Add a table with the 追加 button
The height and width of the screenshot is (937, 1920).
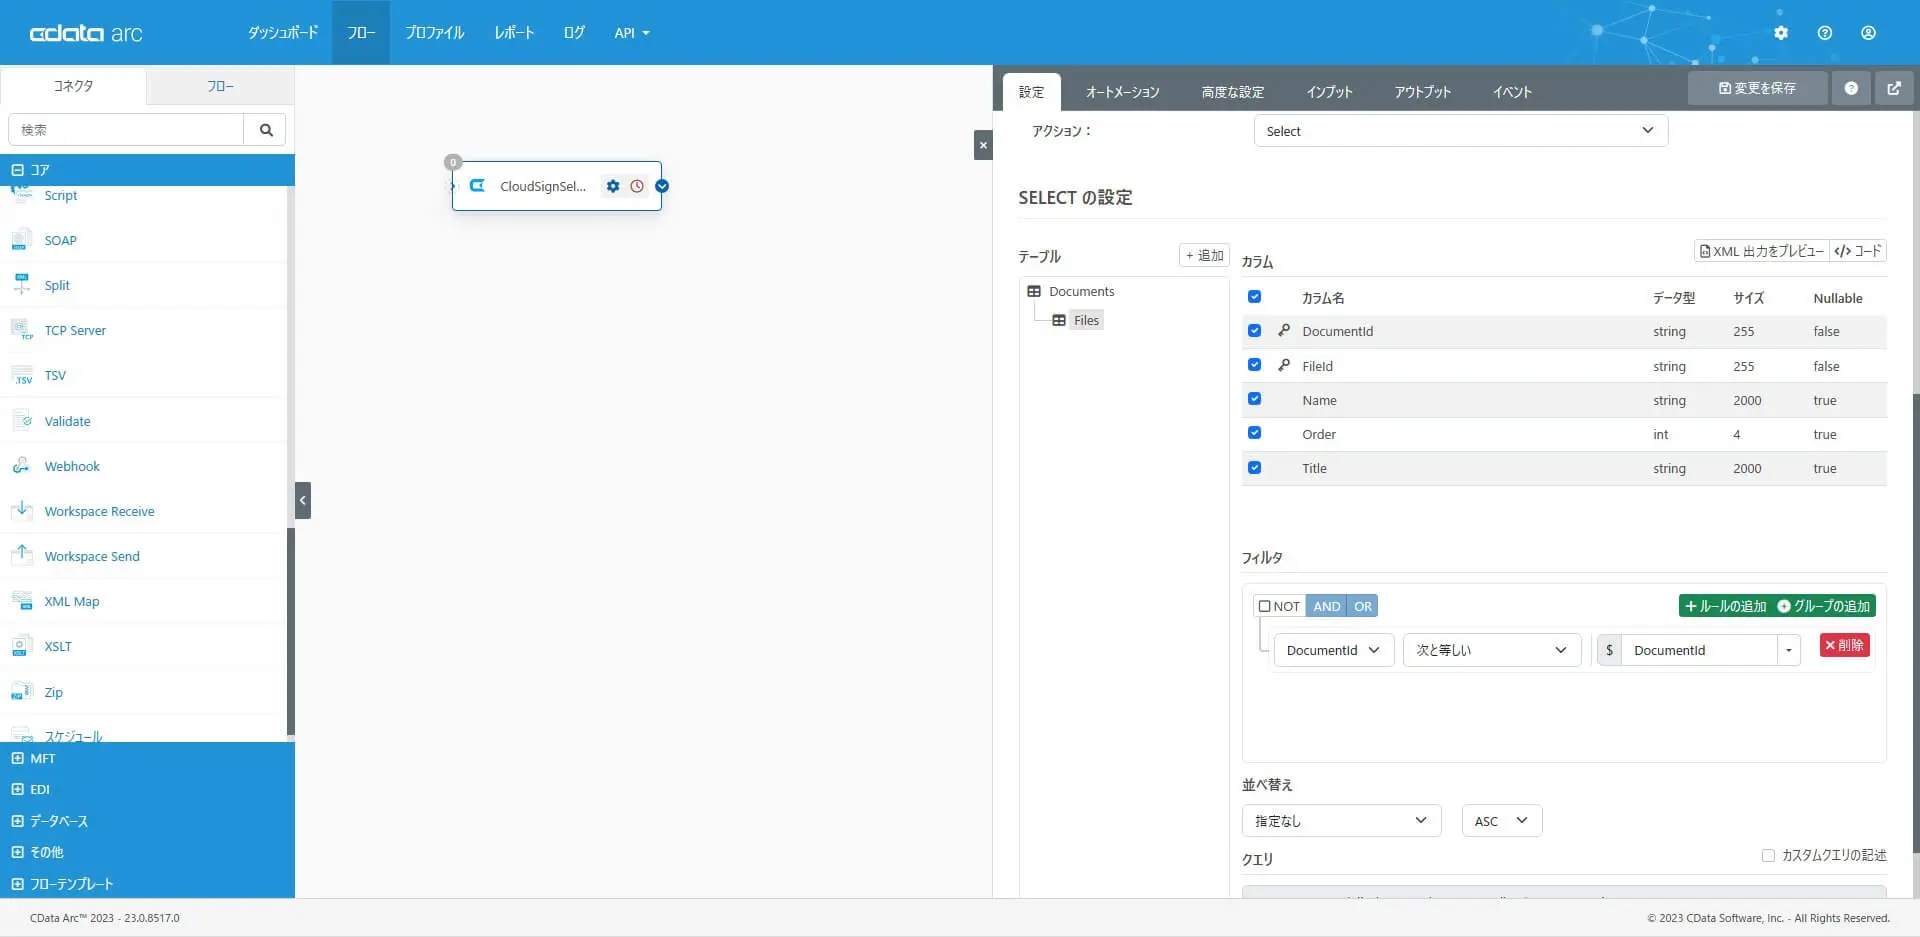pyautogui.click(x=1204, y=256)
